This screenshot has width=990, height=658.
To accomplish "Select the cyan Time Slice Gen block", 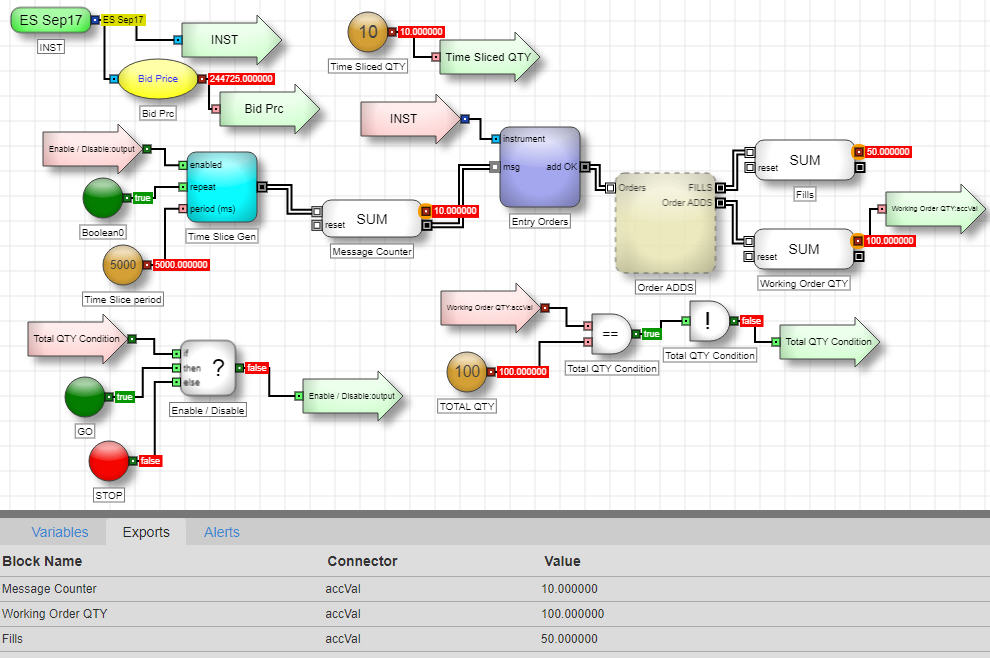I will (221, 187).
